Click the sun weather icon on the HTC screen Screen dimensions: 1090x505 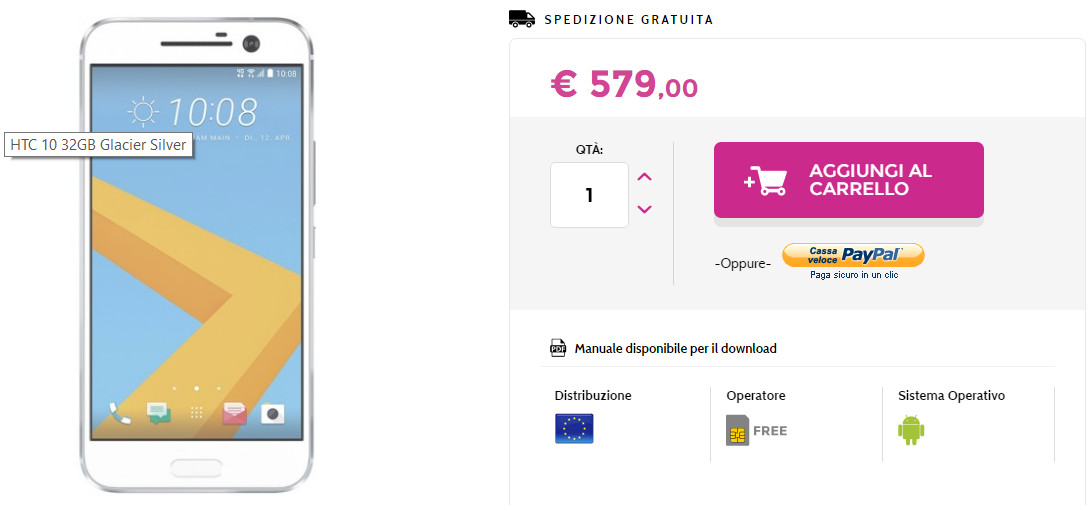point(143,112)
